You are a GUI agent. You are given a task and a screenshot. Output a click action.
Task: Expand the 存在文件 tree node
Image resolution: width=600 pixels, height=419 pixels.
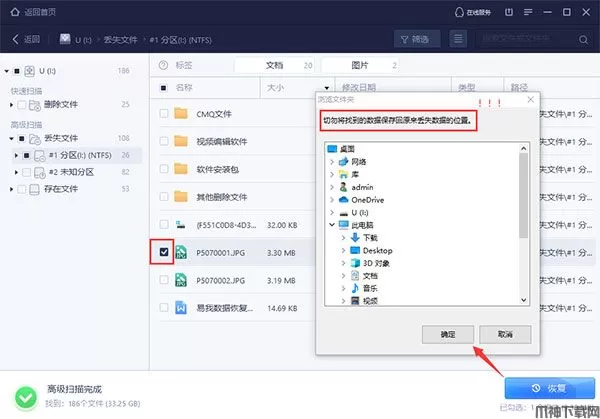point(11,189)
